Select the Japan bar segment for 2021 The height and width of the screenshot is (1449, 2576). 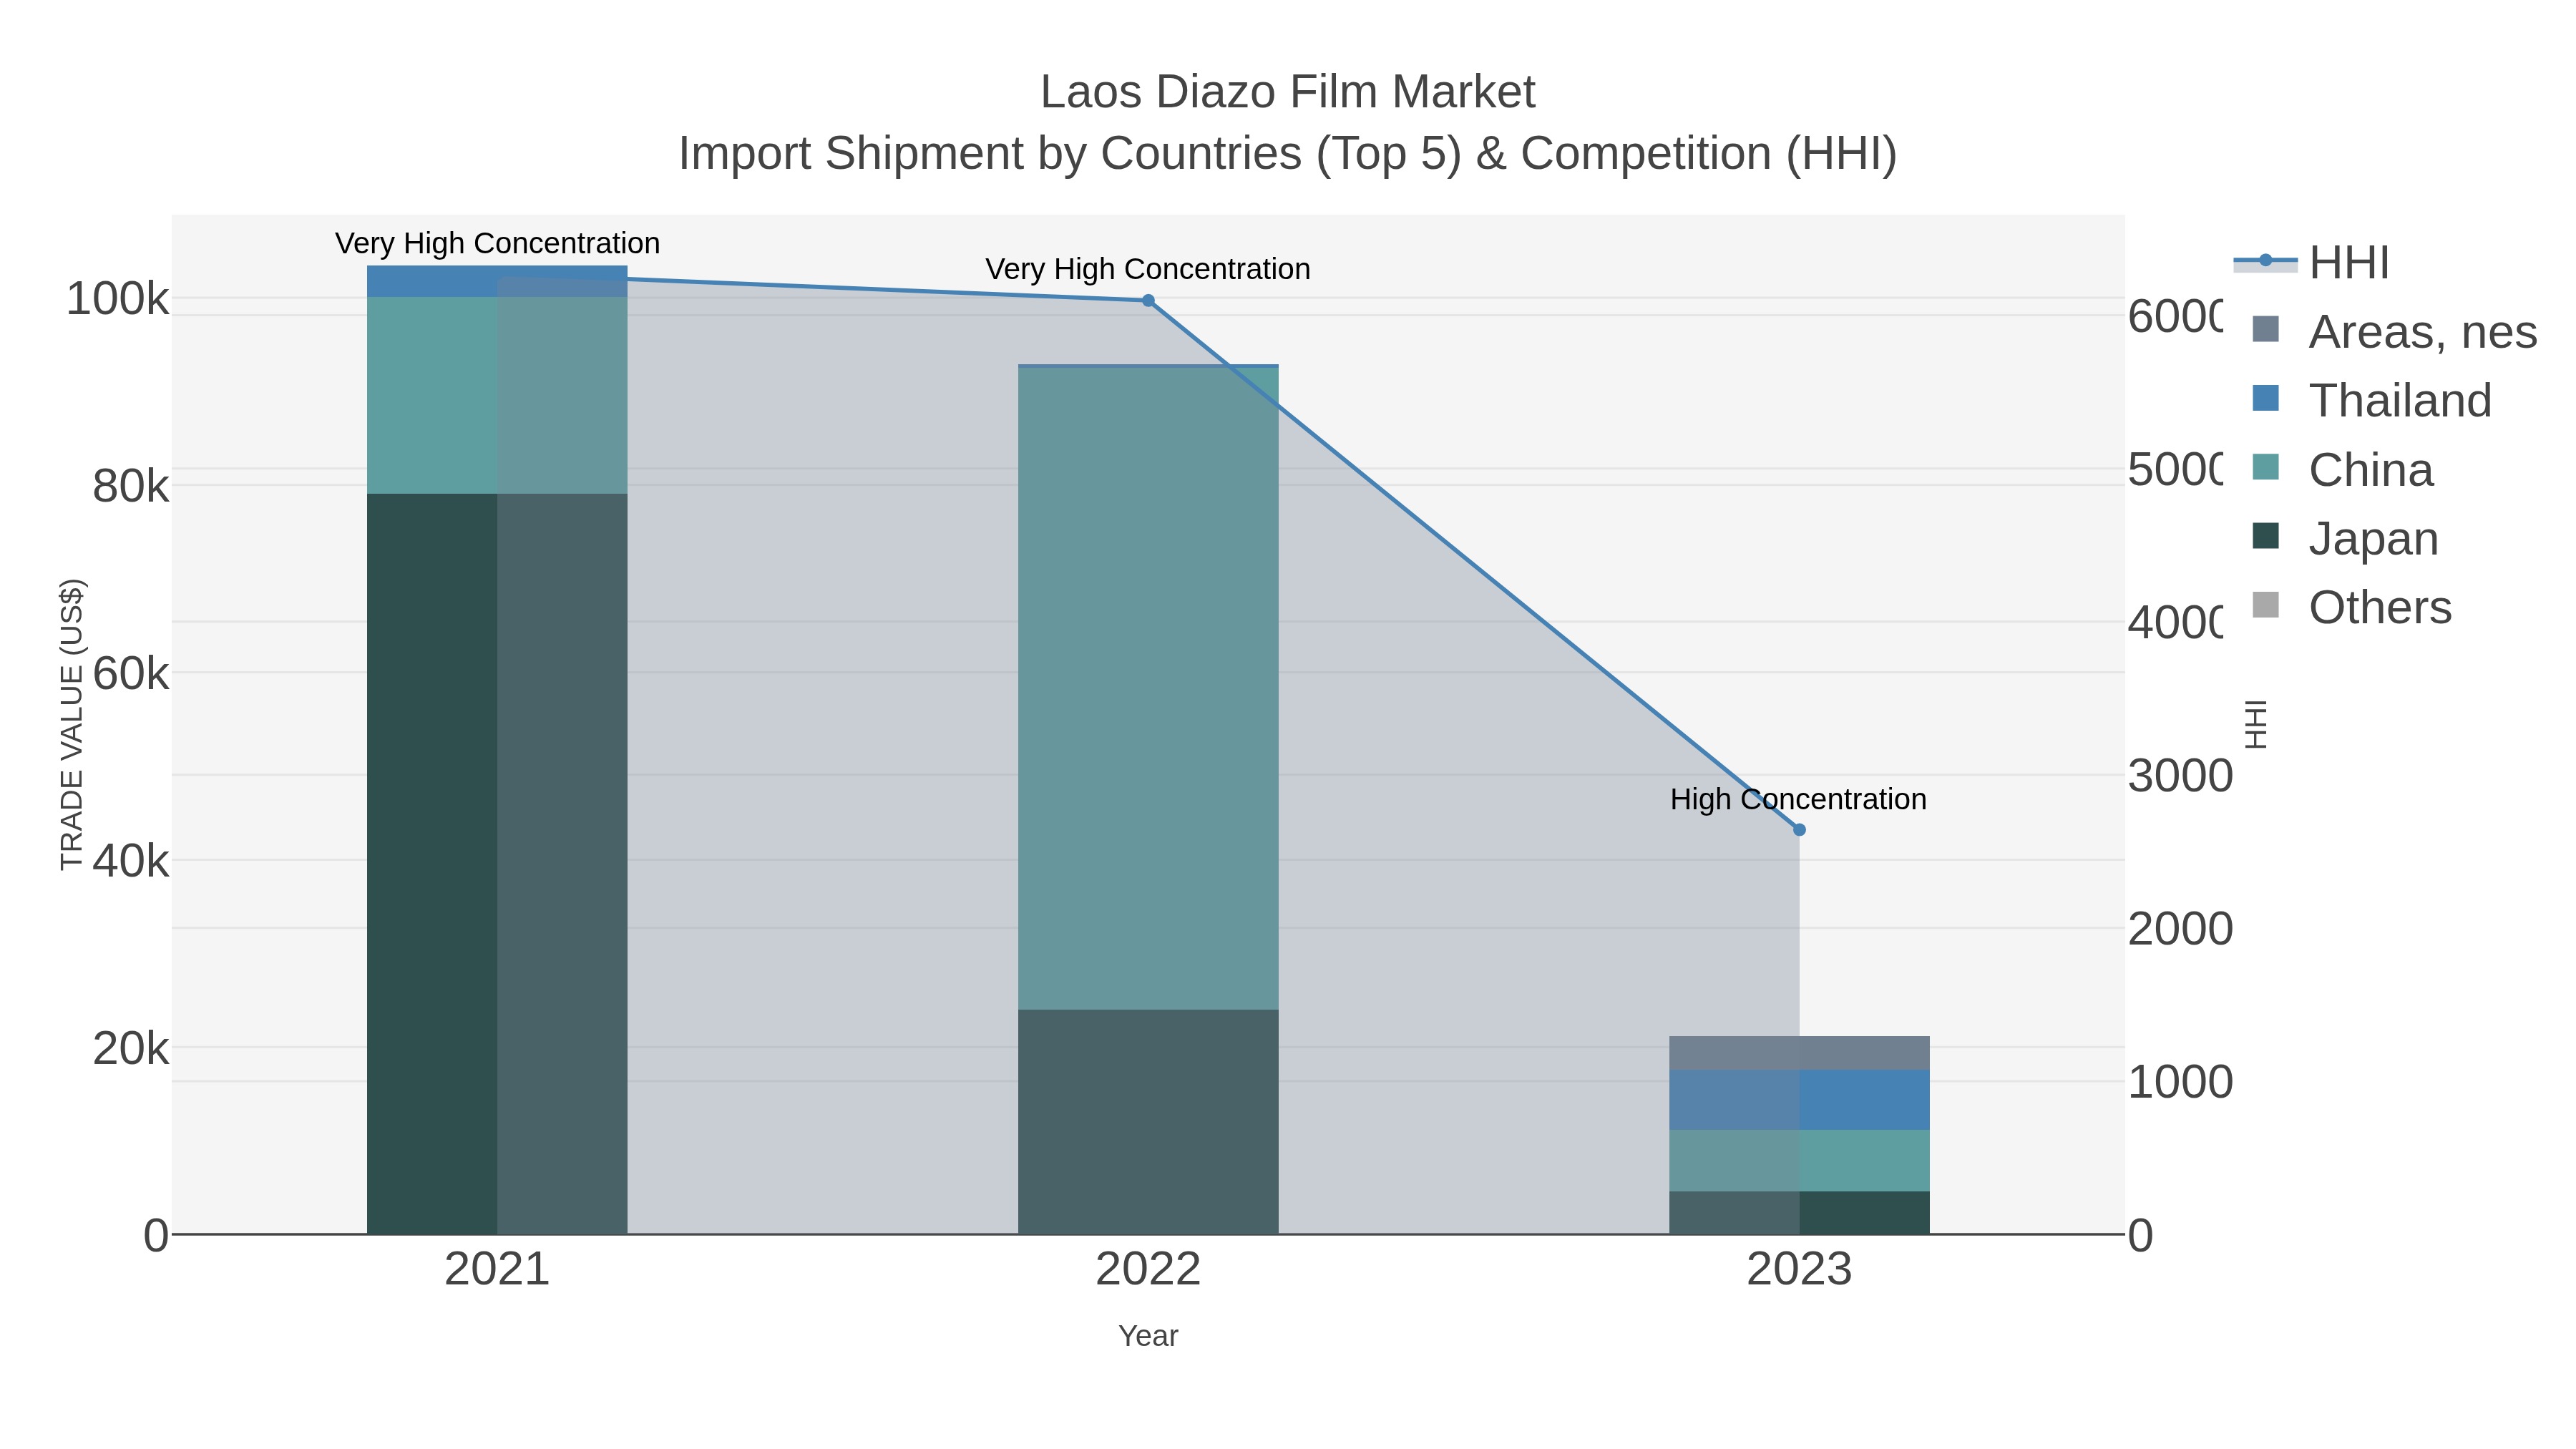[497, 864]
